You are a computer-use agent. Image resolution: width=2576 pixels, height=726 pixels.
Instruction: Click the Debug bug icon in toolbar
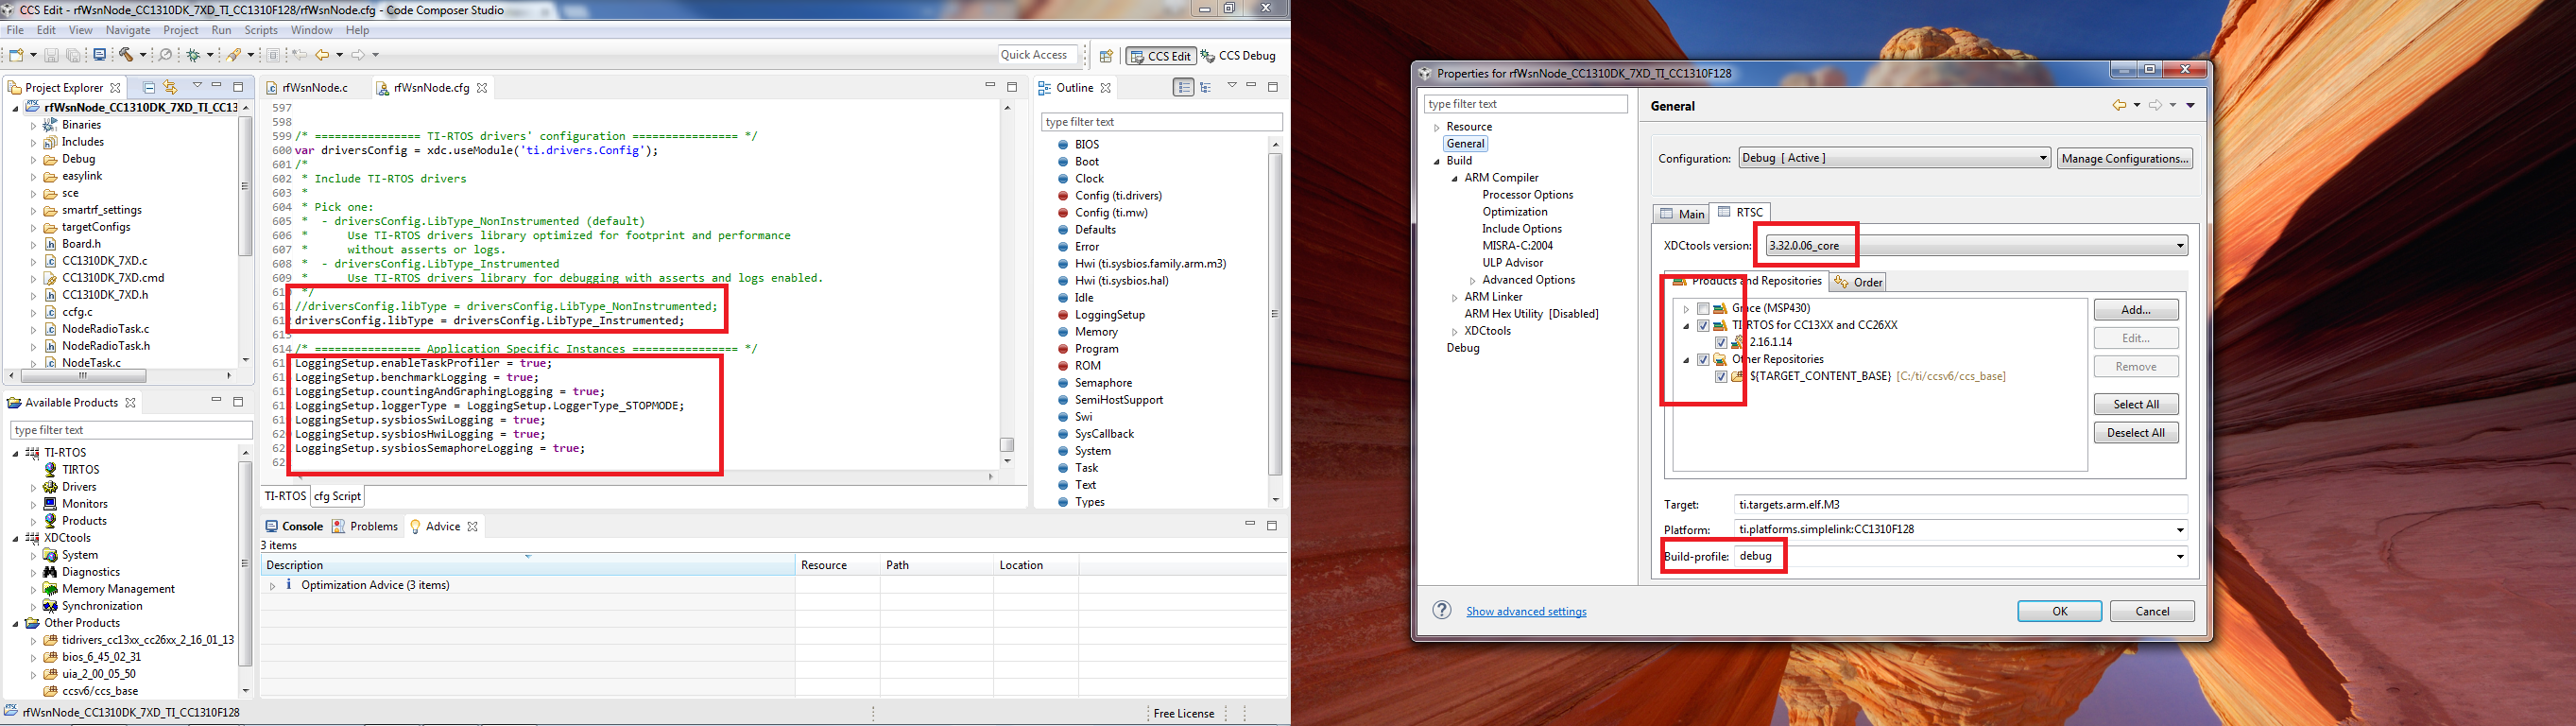click(x=193, y=55)
